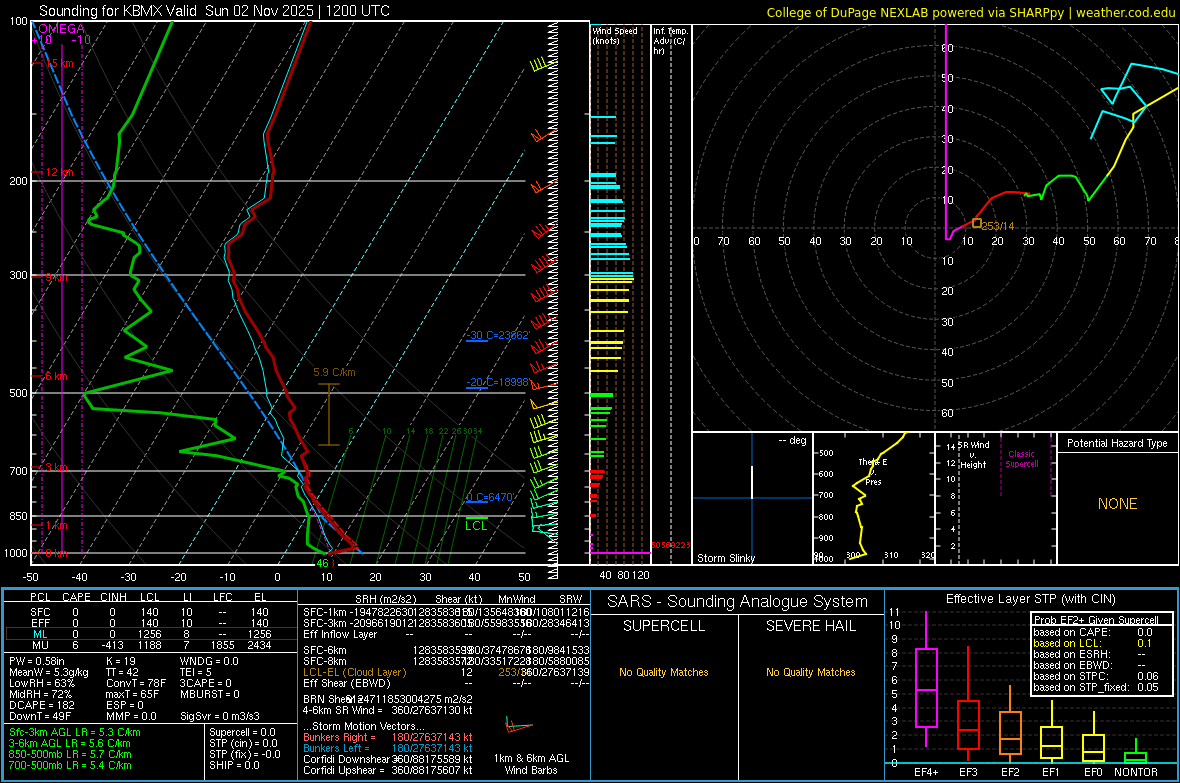Click the 'based on STP_fixed: 0.05' line
Screen dimensions: 1180x783
(1096, 687)
